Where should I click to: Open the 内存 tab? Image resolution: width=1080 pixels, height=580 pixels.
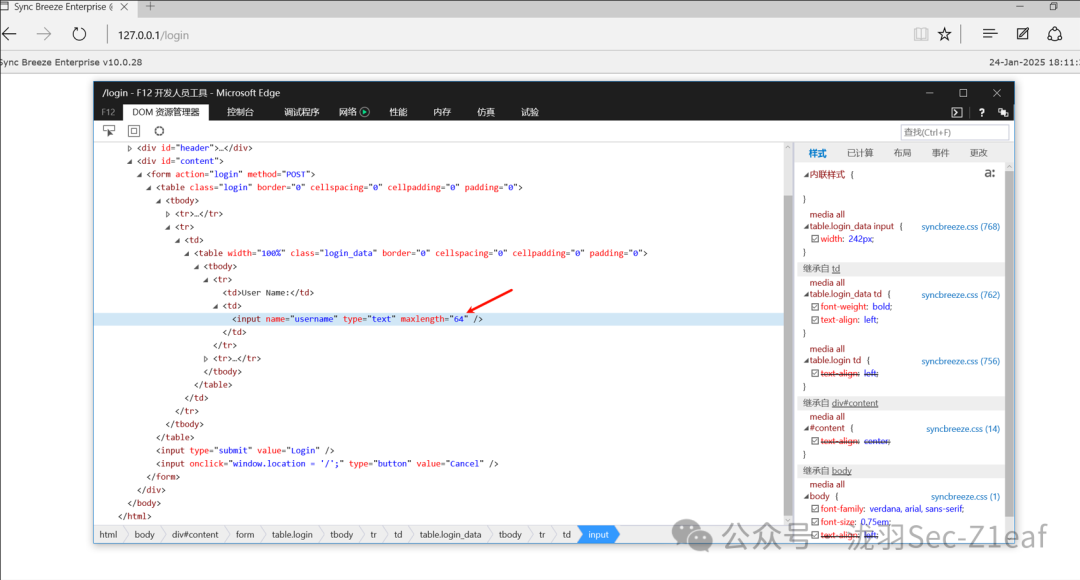click(x=442, y=112)
